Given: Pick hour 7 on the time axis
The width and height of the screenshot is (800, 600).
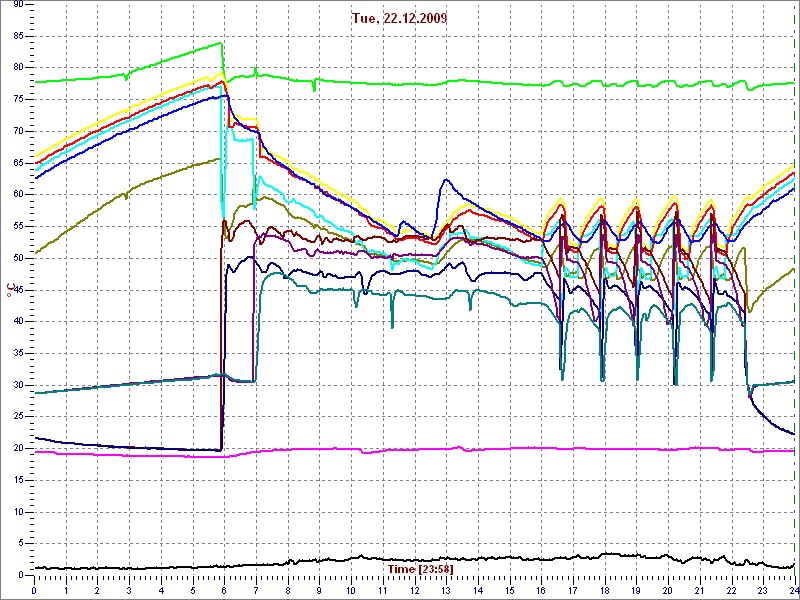Looking at the screenshot, I should [x=256, y=590].
